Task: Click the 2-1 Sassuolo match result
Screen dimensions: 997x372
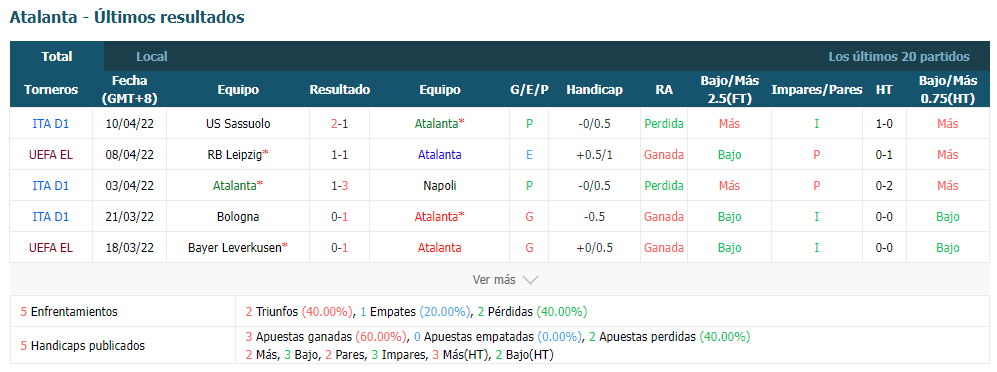Action: (x=340, y=124)
